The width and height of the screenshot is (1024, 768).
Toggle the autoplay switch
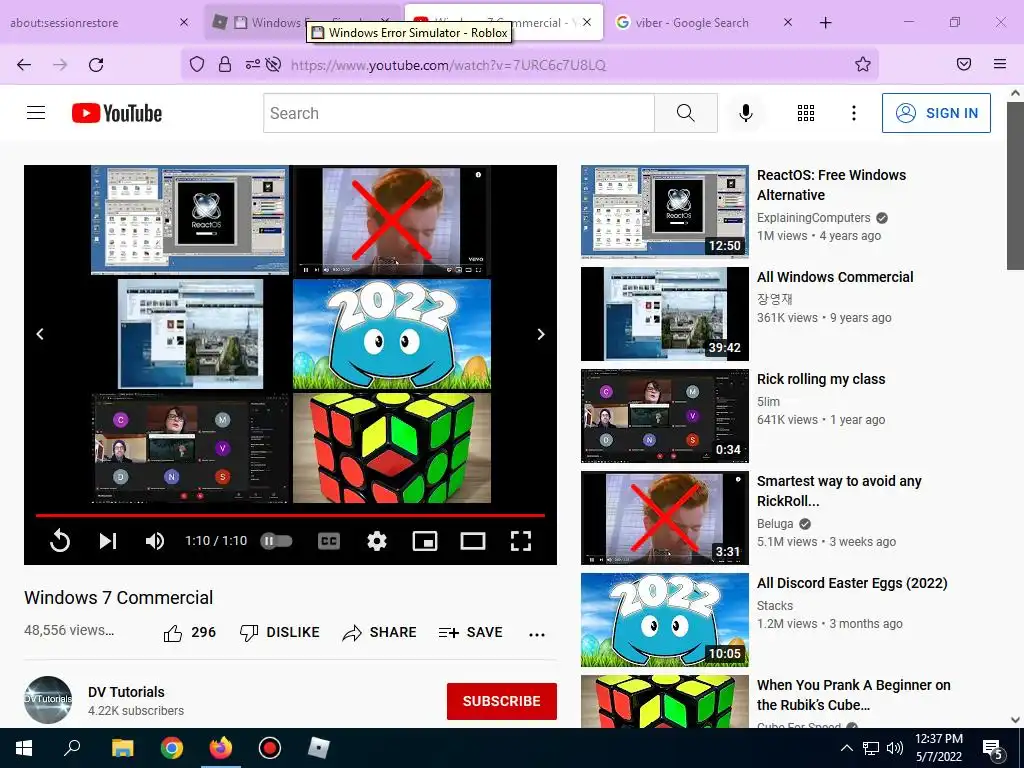tap(276, 541)
